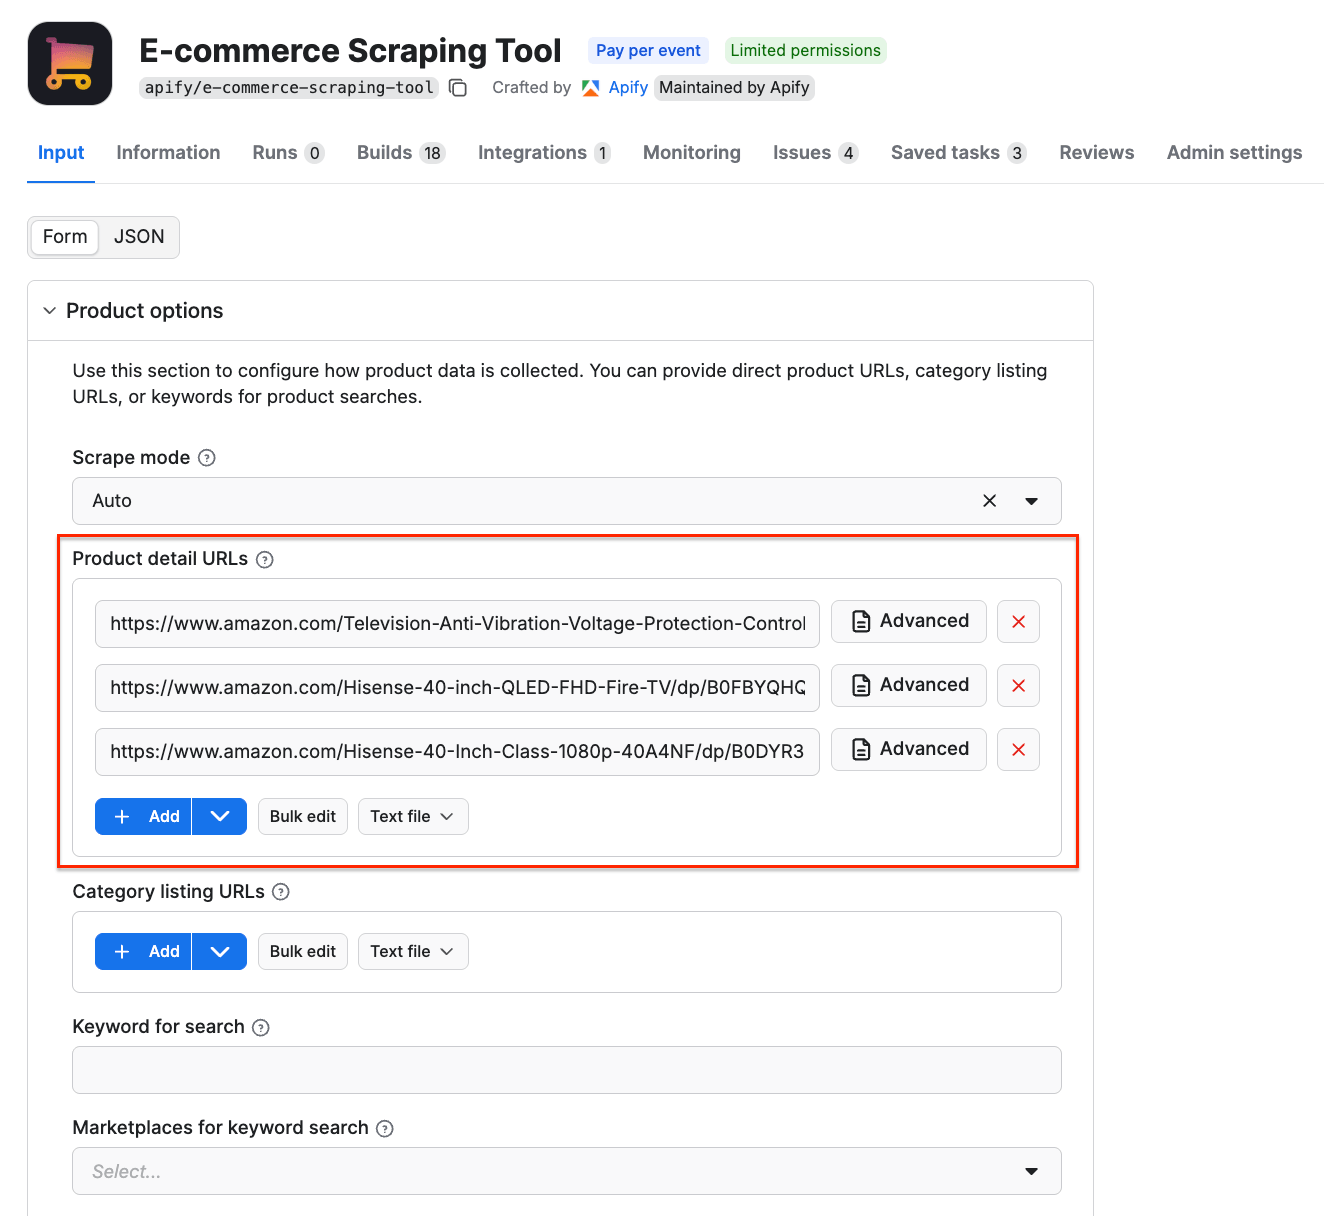Viewport: 1324px width, 1216px height.
Task: Open the Scrape mode dropdown
Action: coord(1031,500)
